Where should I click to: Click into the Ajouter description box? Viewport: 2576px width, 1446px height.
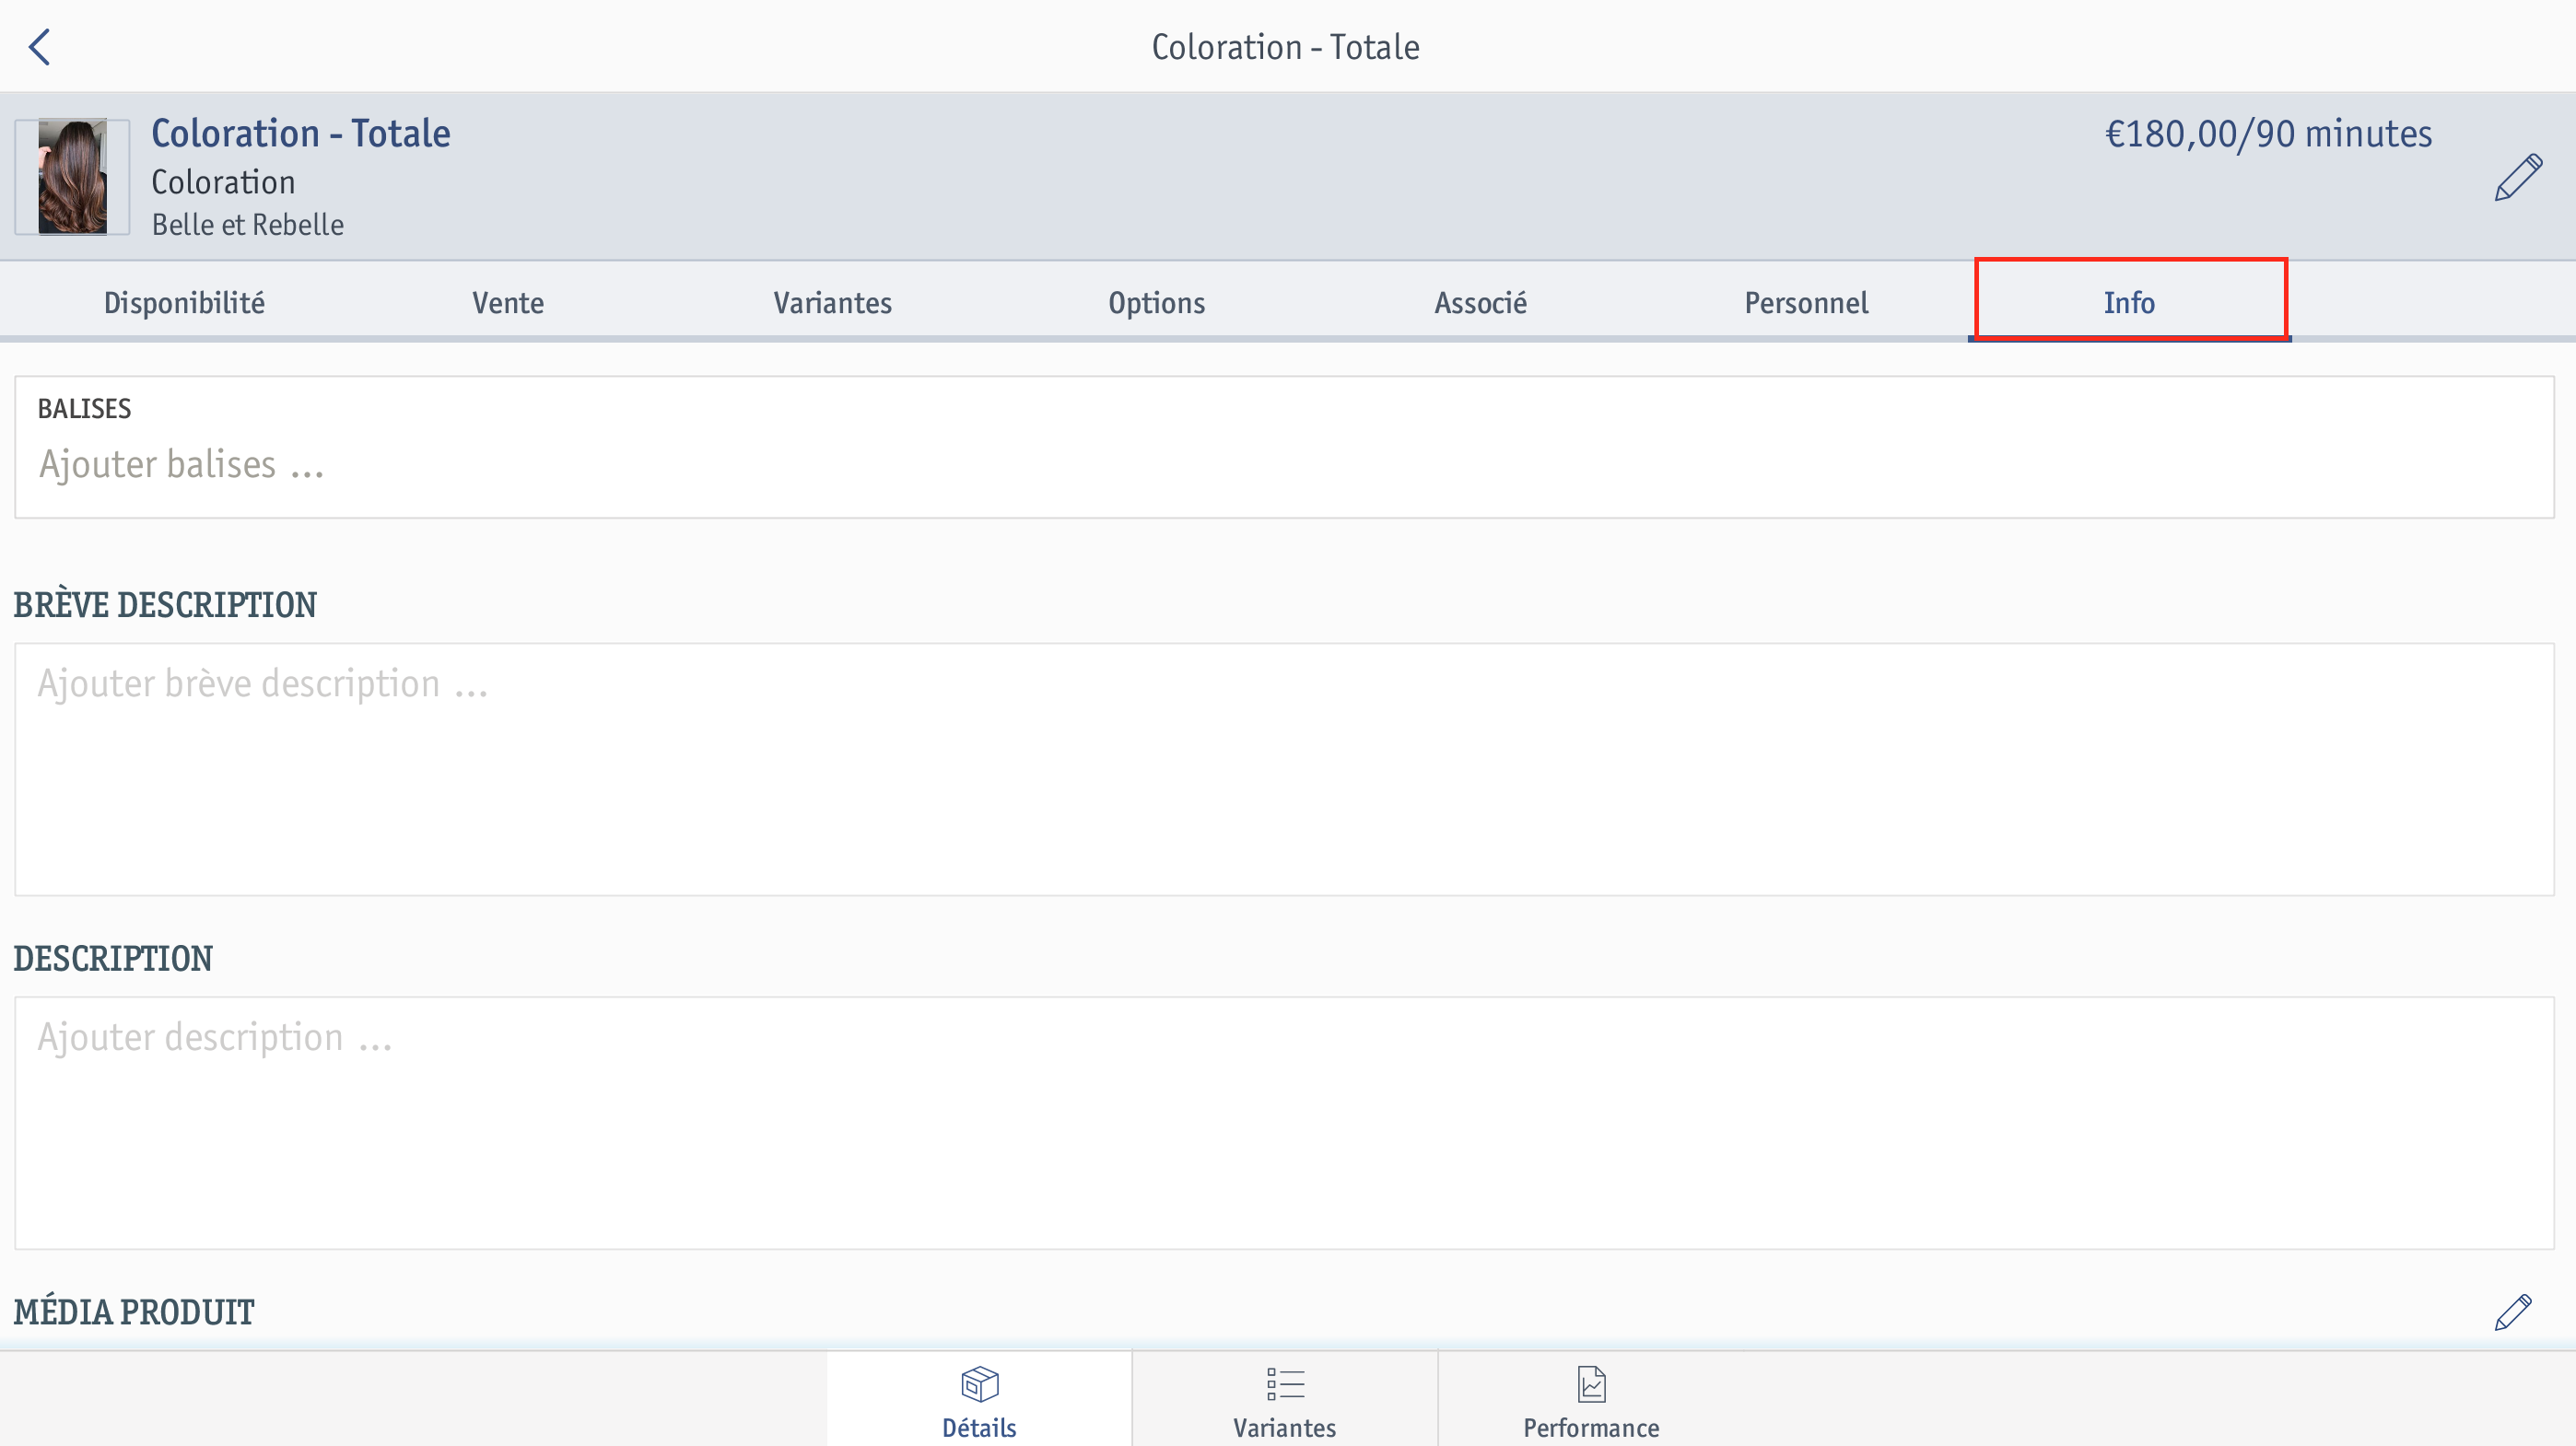1284,1122
